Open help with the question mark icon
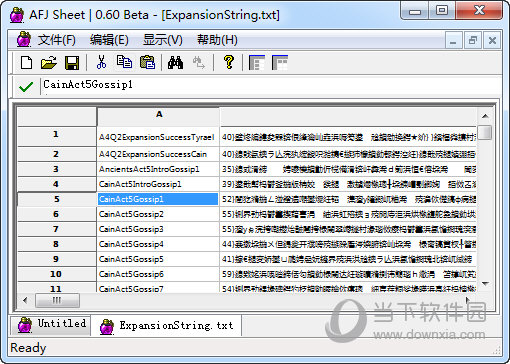This screenshot has height=364, width=510. point(229,62)
